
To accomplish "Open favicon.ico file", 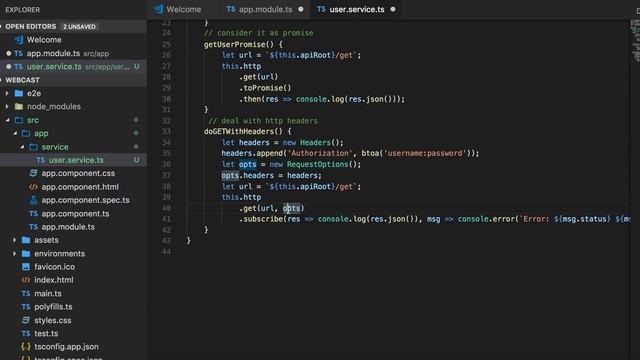I will [x=54, y=267].
